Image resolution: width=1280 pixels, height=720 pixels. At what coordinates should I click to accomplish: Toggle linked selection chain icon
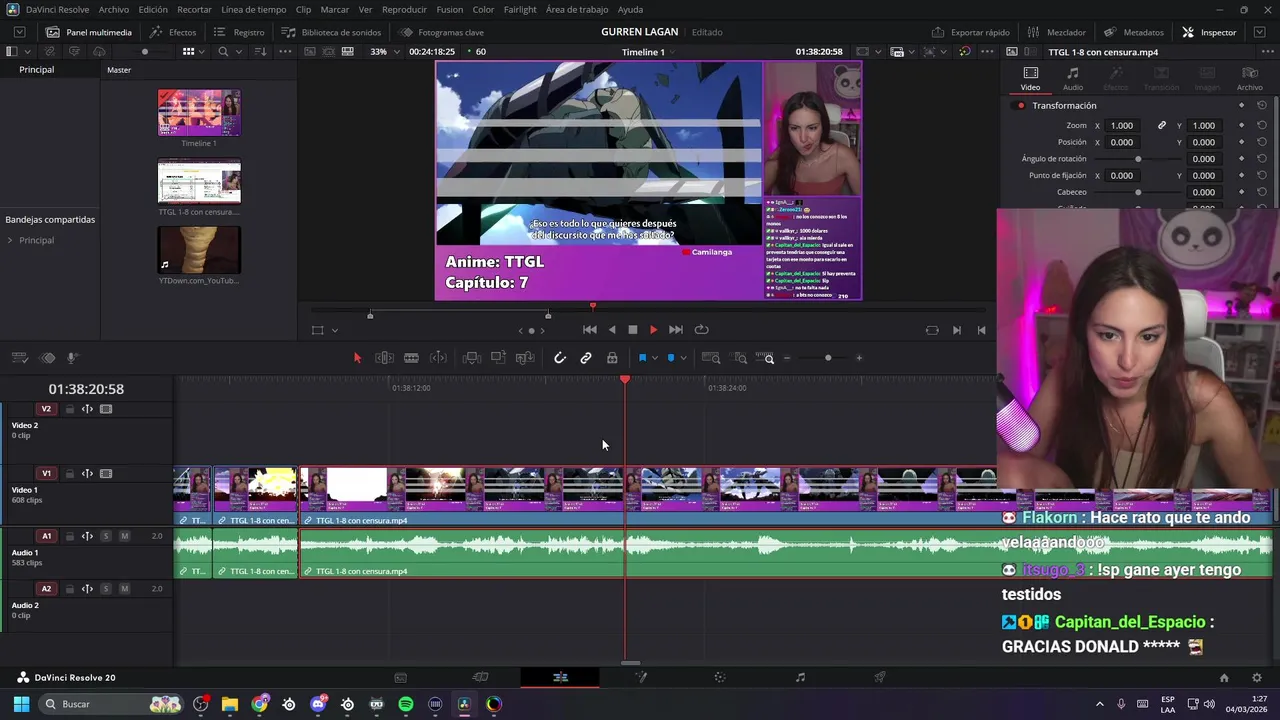(586, 358)
